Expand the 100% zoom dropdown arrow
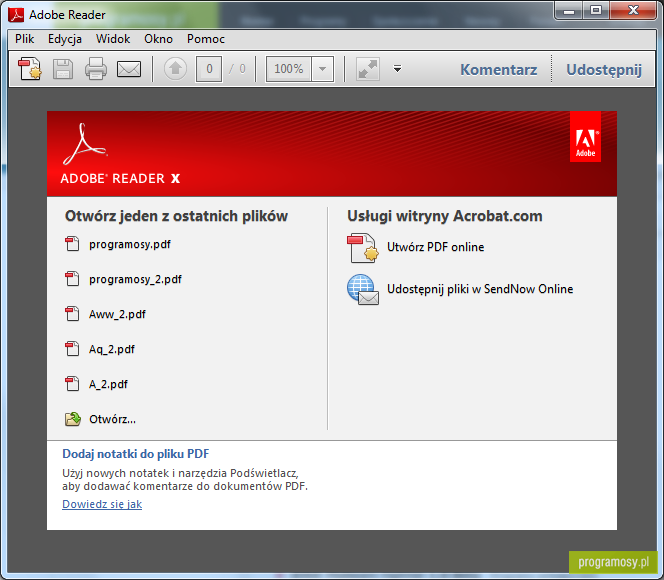This screenshot has height=580, width=664. coord(322,69)
